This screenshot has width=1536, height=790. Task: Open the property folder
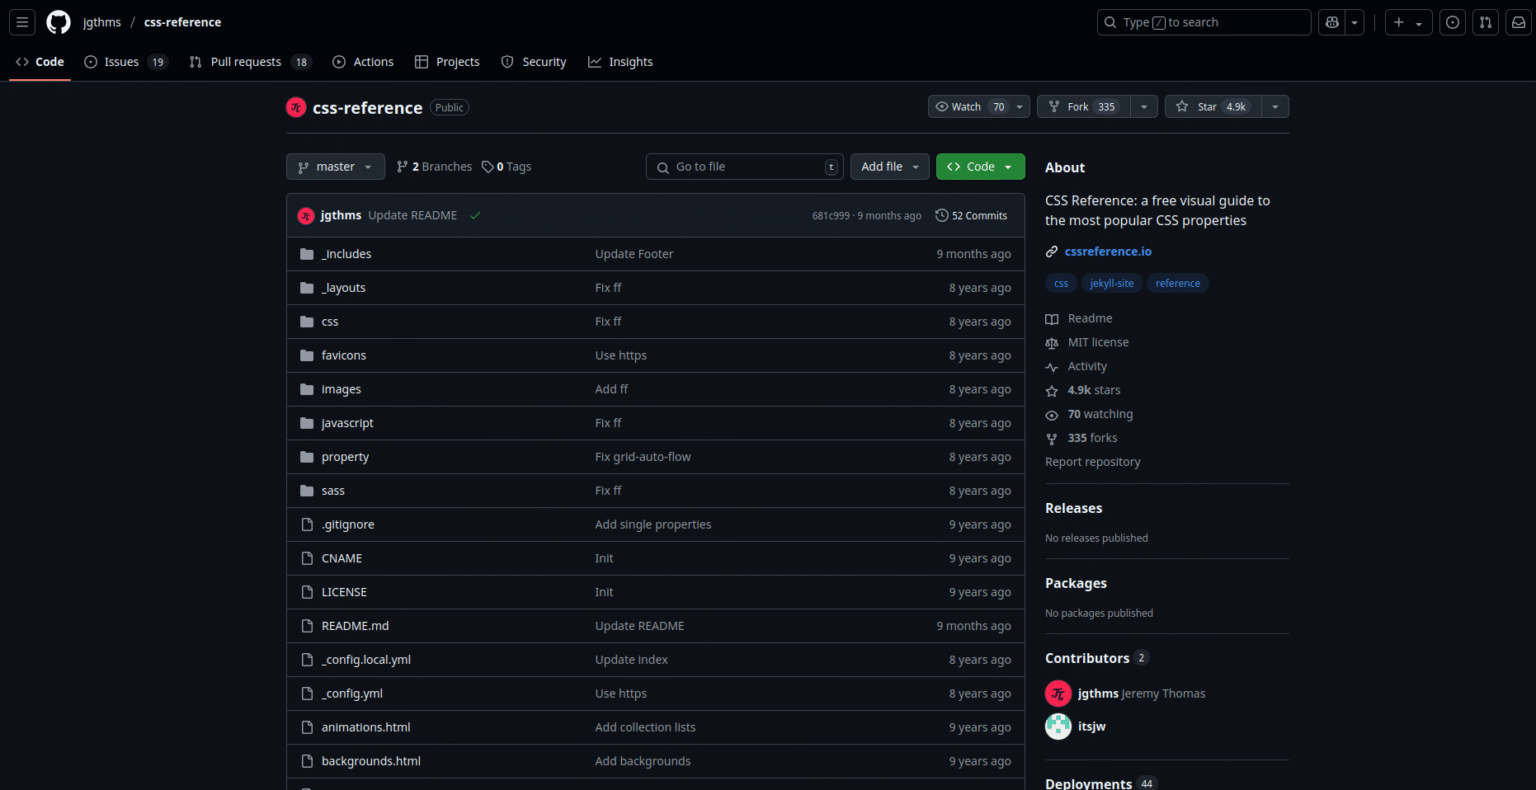coord(345,457)
